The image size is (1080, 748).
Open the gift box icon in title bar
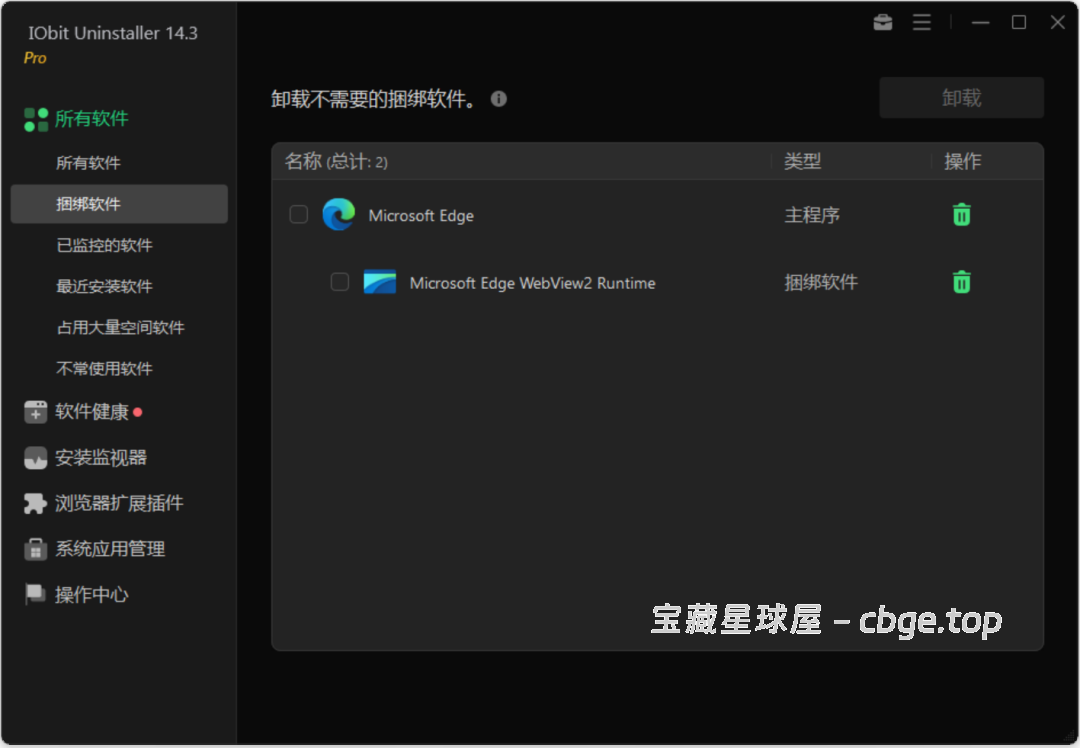(x=882, y=22)
